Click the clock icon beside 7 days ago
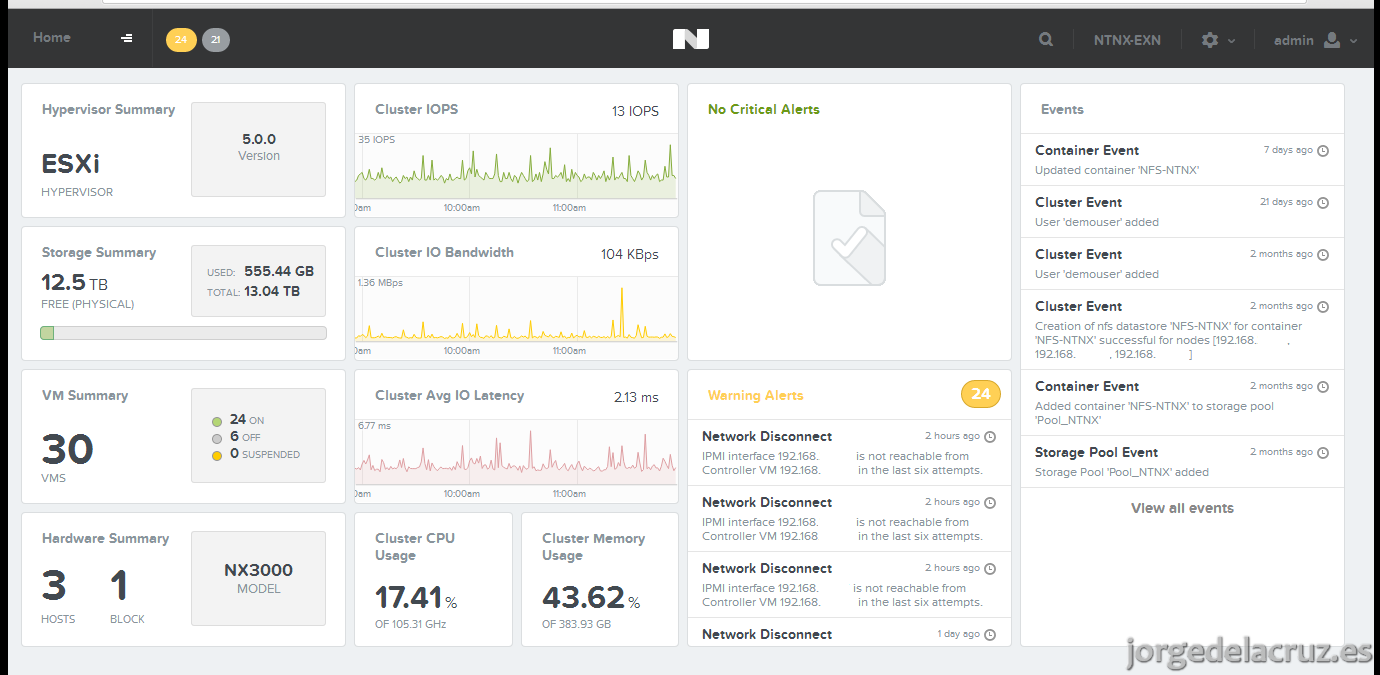1380x675 pixels. (x=1323, y=151)
